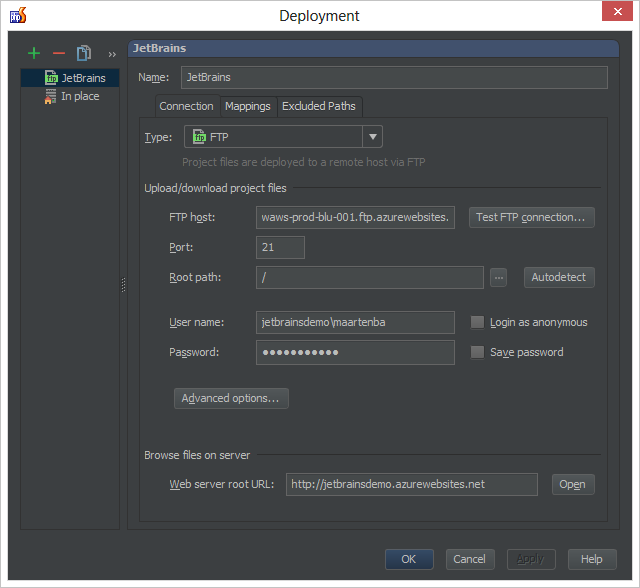The image size is (640, 588).
Task: Select the In place server entry
Action: coord(70,96)
